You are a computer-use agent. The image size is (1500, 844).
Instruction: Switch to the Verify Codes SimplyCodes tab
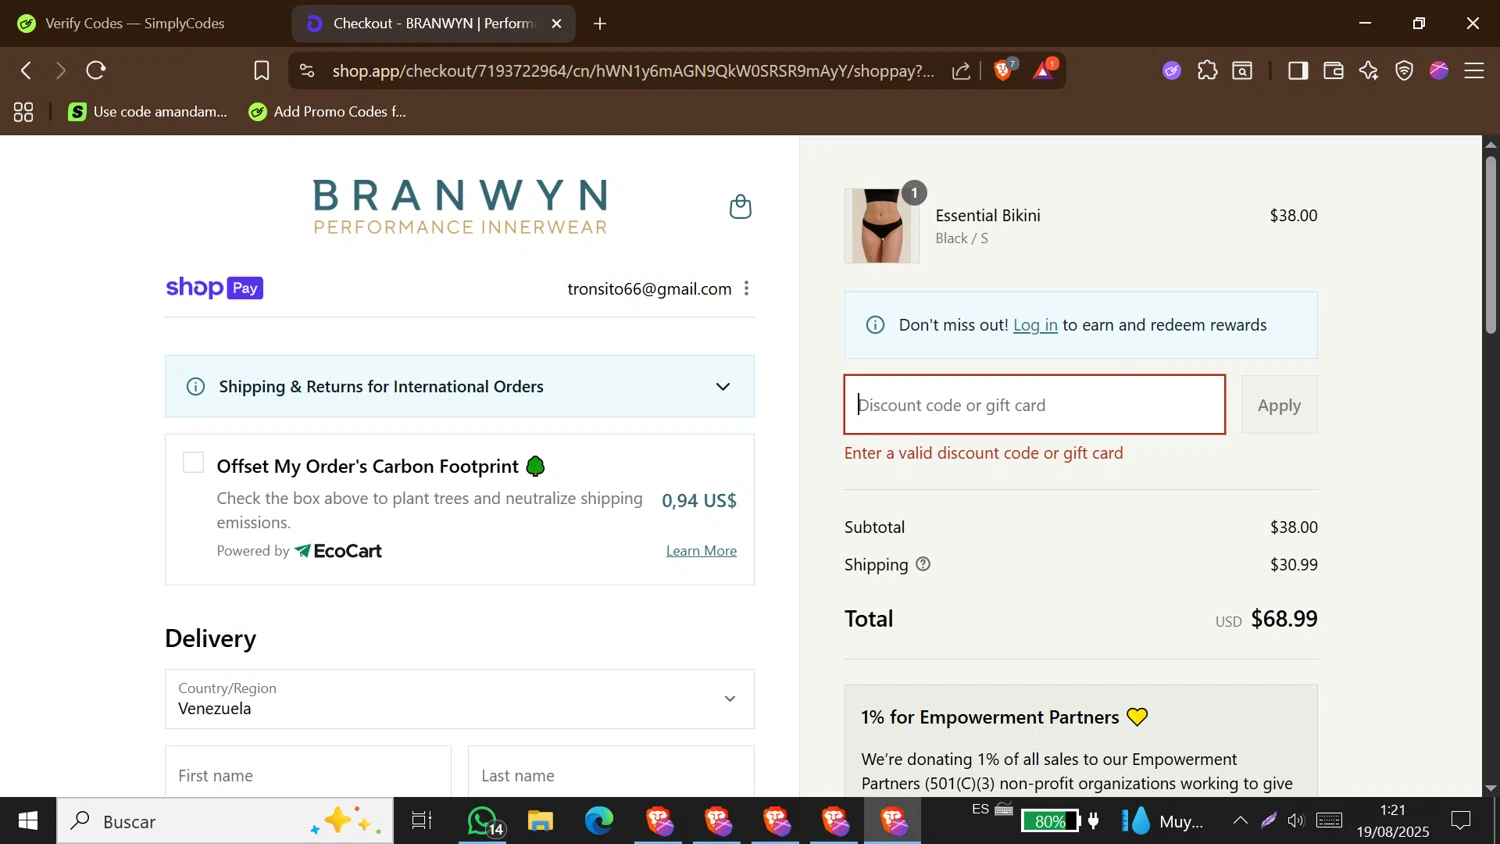[x=134, y=23]
